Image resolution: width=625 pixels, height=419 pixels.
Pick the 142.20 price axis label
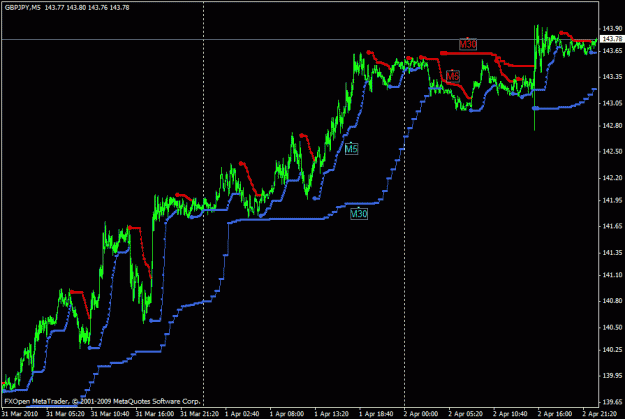click(612, 178)
